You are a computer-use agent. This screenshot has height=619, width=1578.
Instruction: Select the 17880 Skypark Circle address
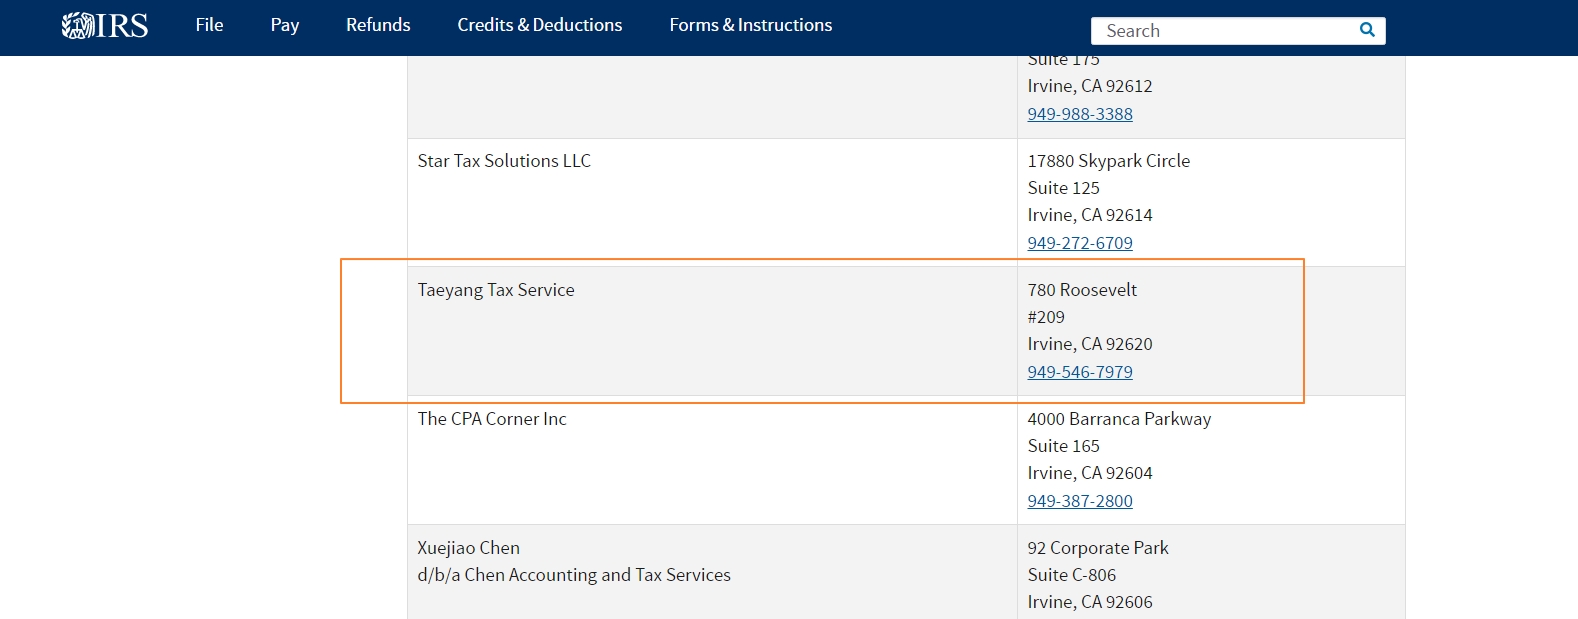click(1109, 161)
